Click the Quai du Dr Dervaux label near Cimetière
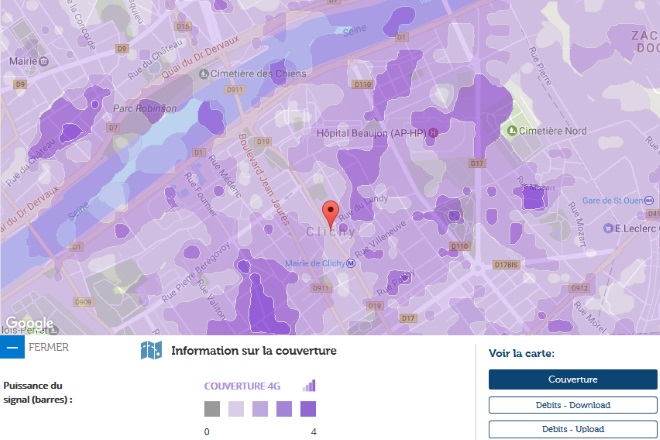 tap(201, 56)
